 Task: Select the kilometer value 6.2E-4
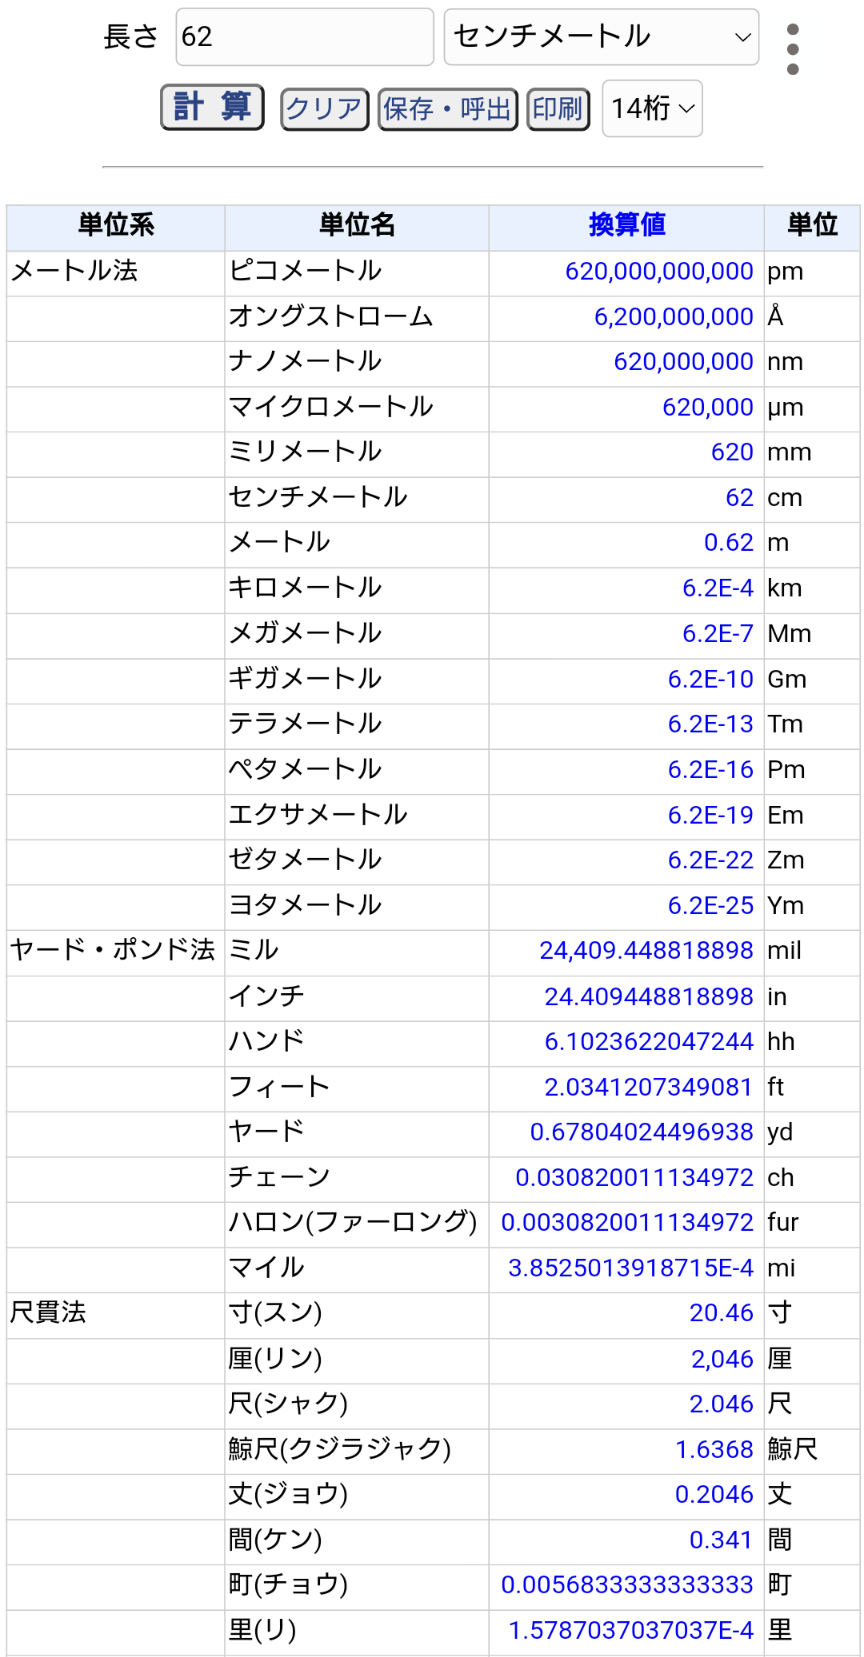717,588
